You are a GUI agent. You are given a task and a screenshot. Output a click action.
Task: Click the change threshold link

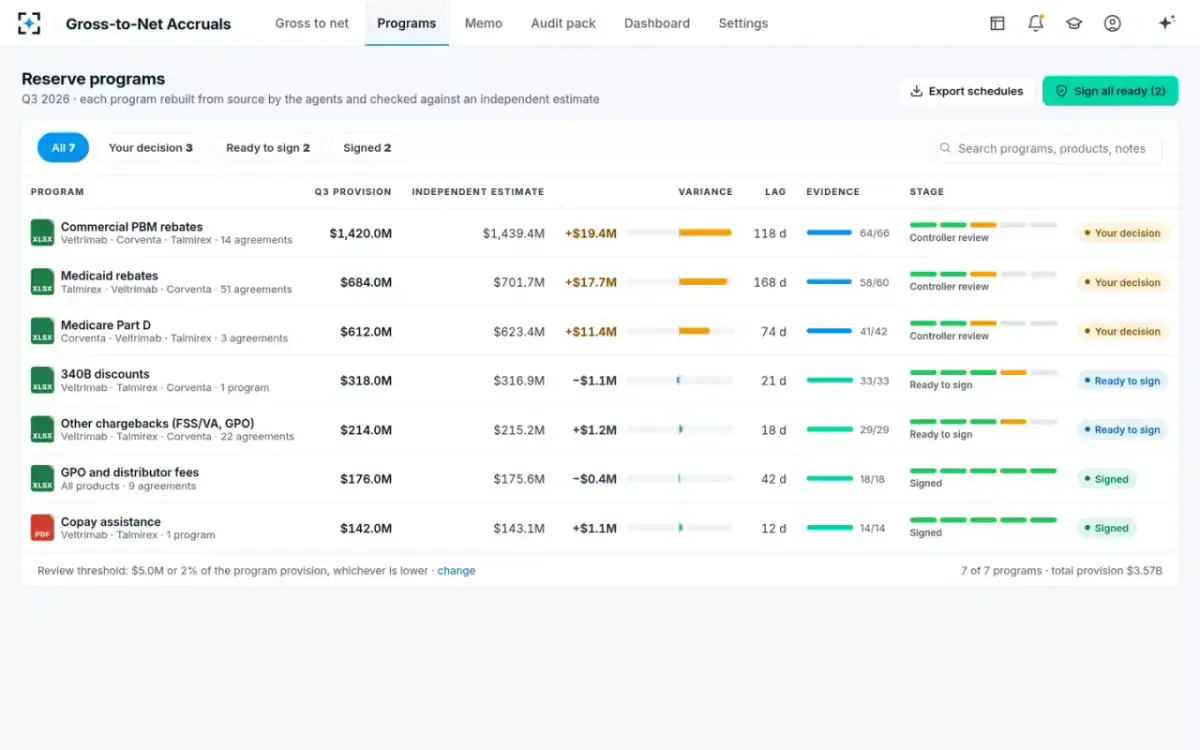tap(456, 571)
